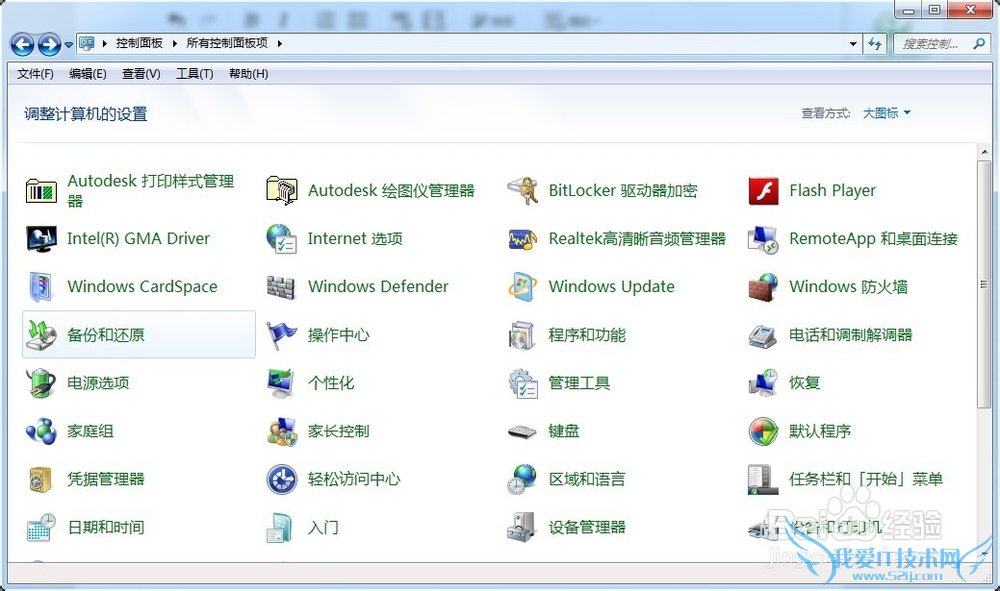Click the 键盘 keyboard icon
This screenshot has height=591, width=1000.
(523, 432)
